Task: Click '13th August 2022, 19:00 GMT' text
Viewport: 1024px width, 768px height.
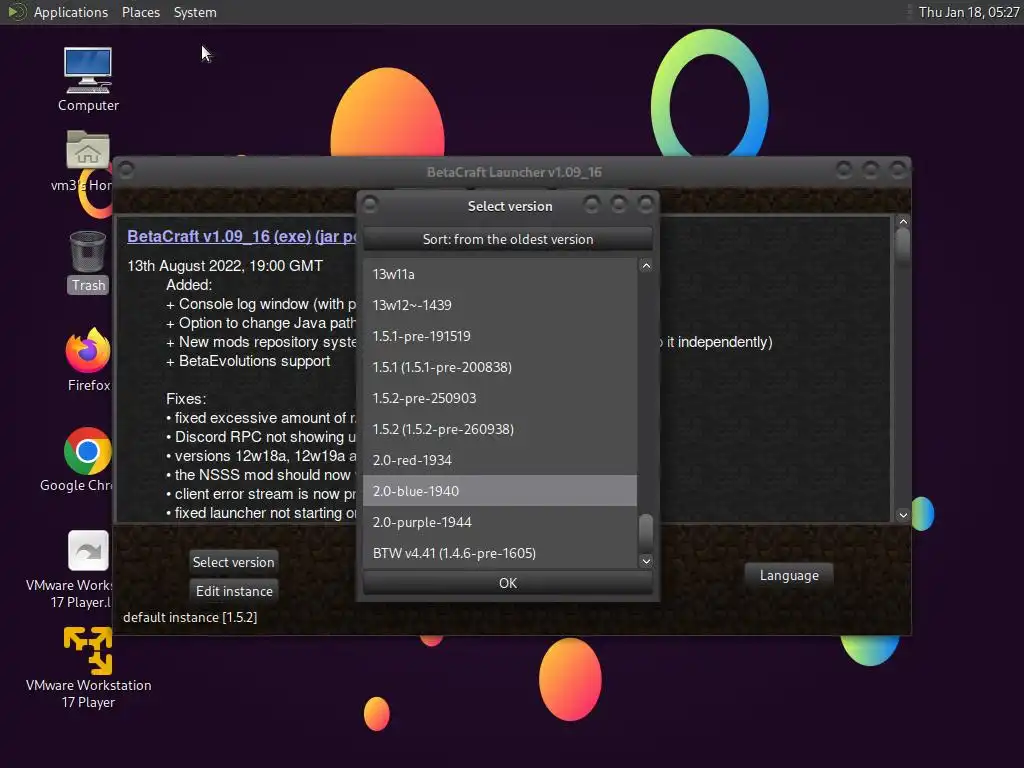Action: click(x=225, y=266)
